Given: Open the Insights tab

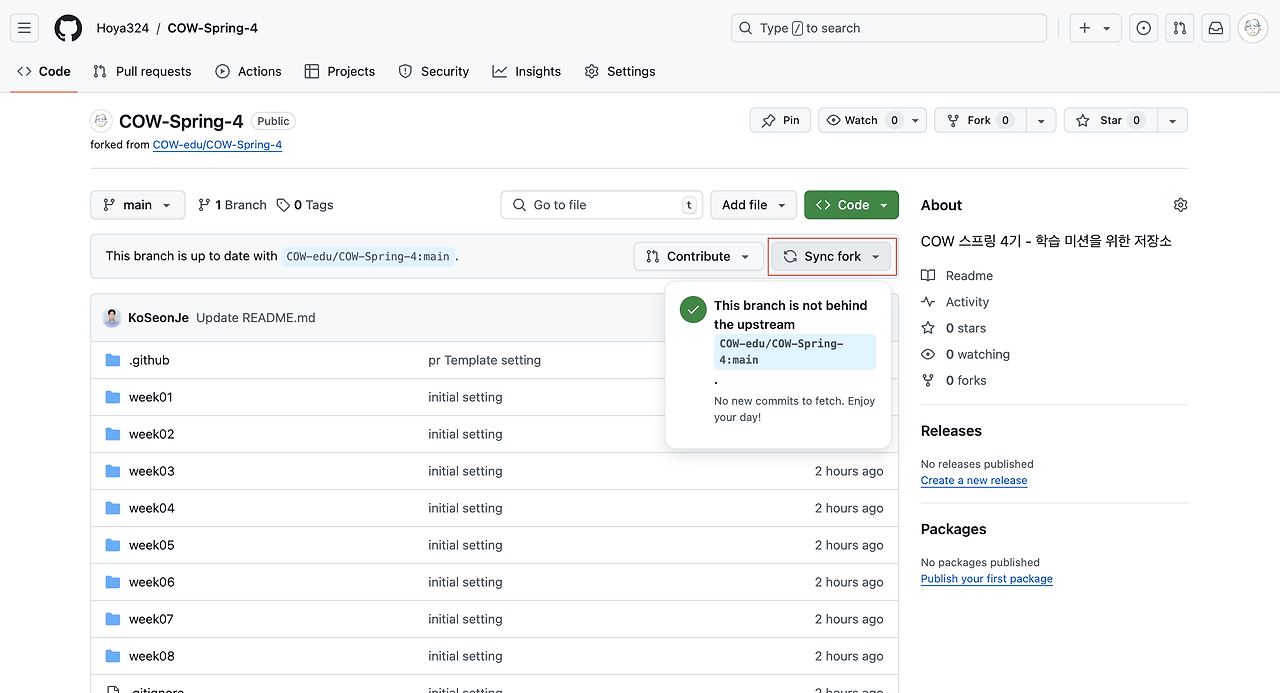Looking at the screenshot, I should point(526,71).
